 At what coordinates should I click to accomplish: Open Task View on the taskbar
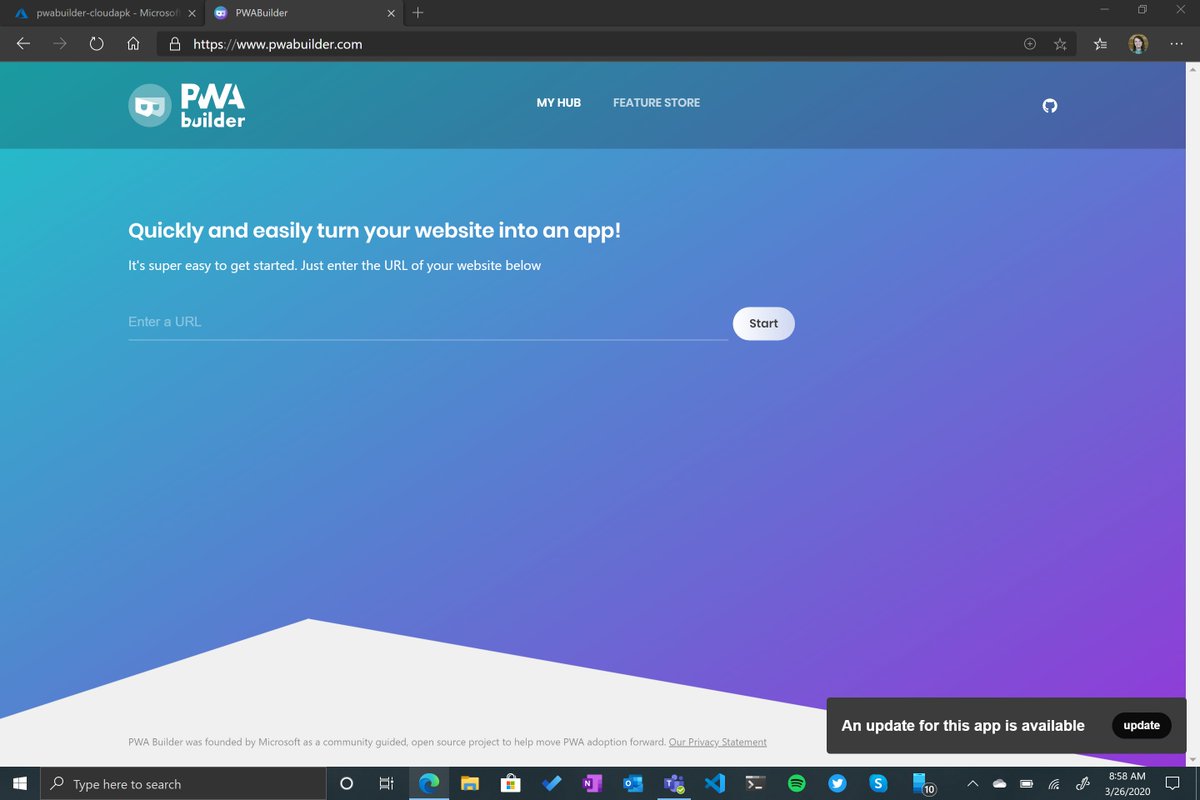[x=386, y=784]
